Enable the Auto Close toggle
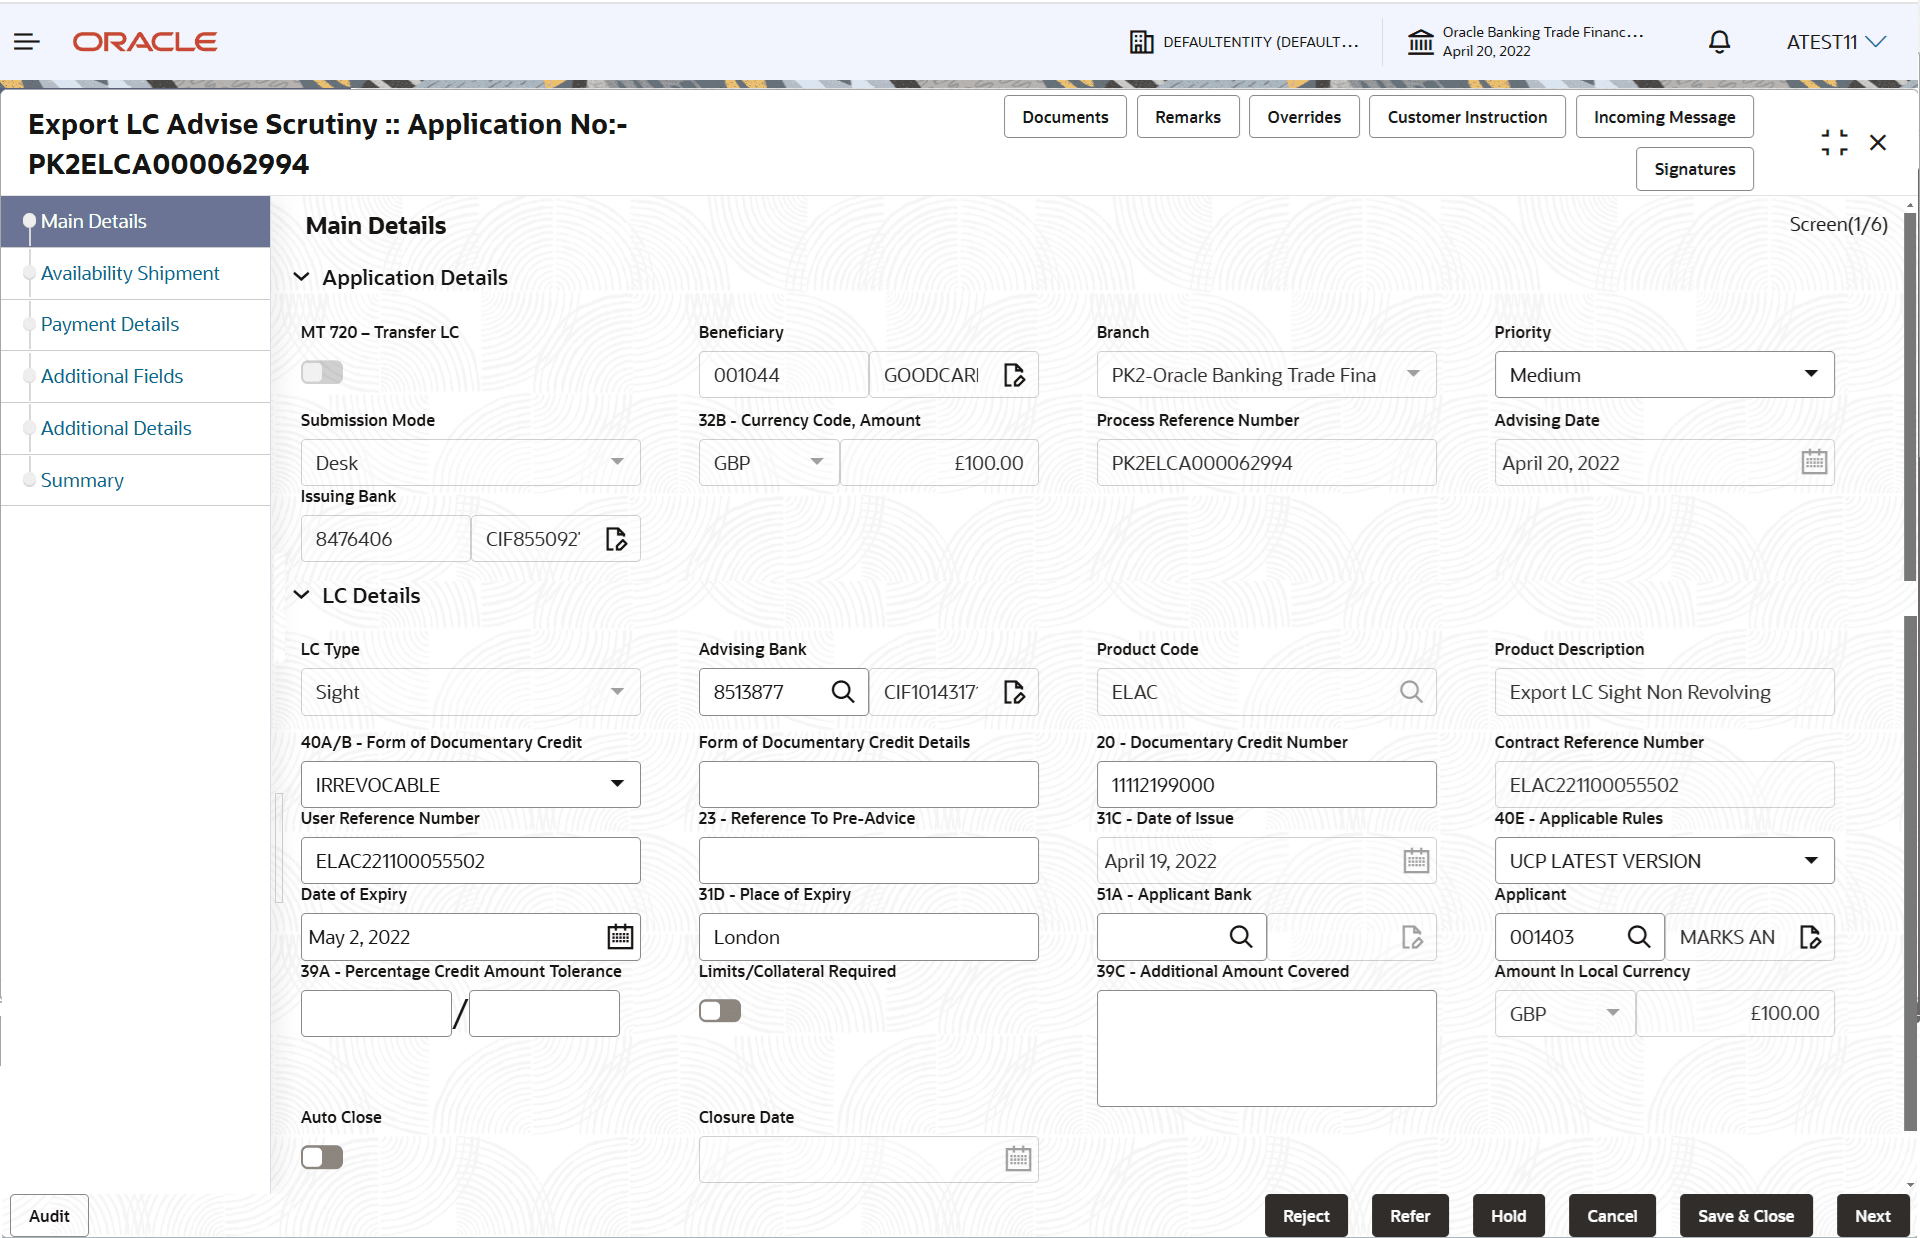 coord(321,1156)
